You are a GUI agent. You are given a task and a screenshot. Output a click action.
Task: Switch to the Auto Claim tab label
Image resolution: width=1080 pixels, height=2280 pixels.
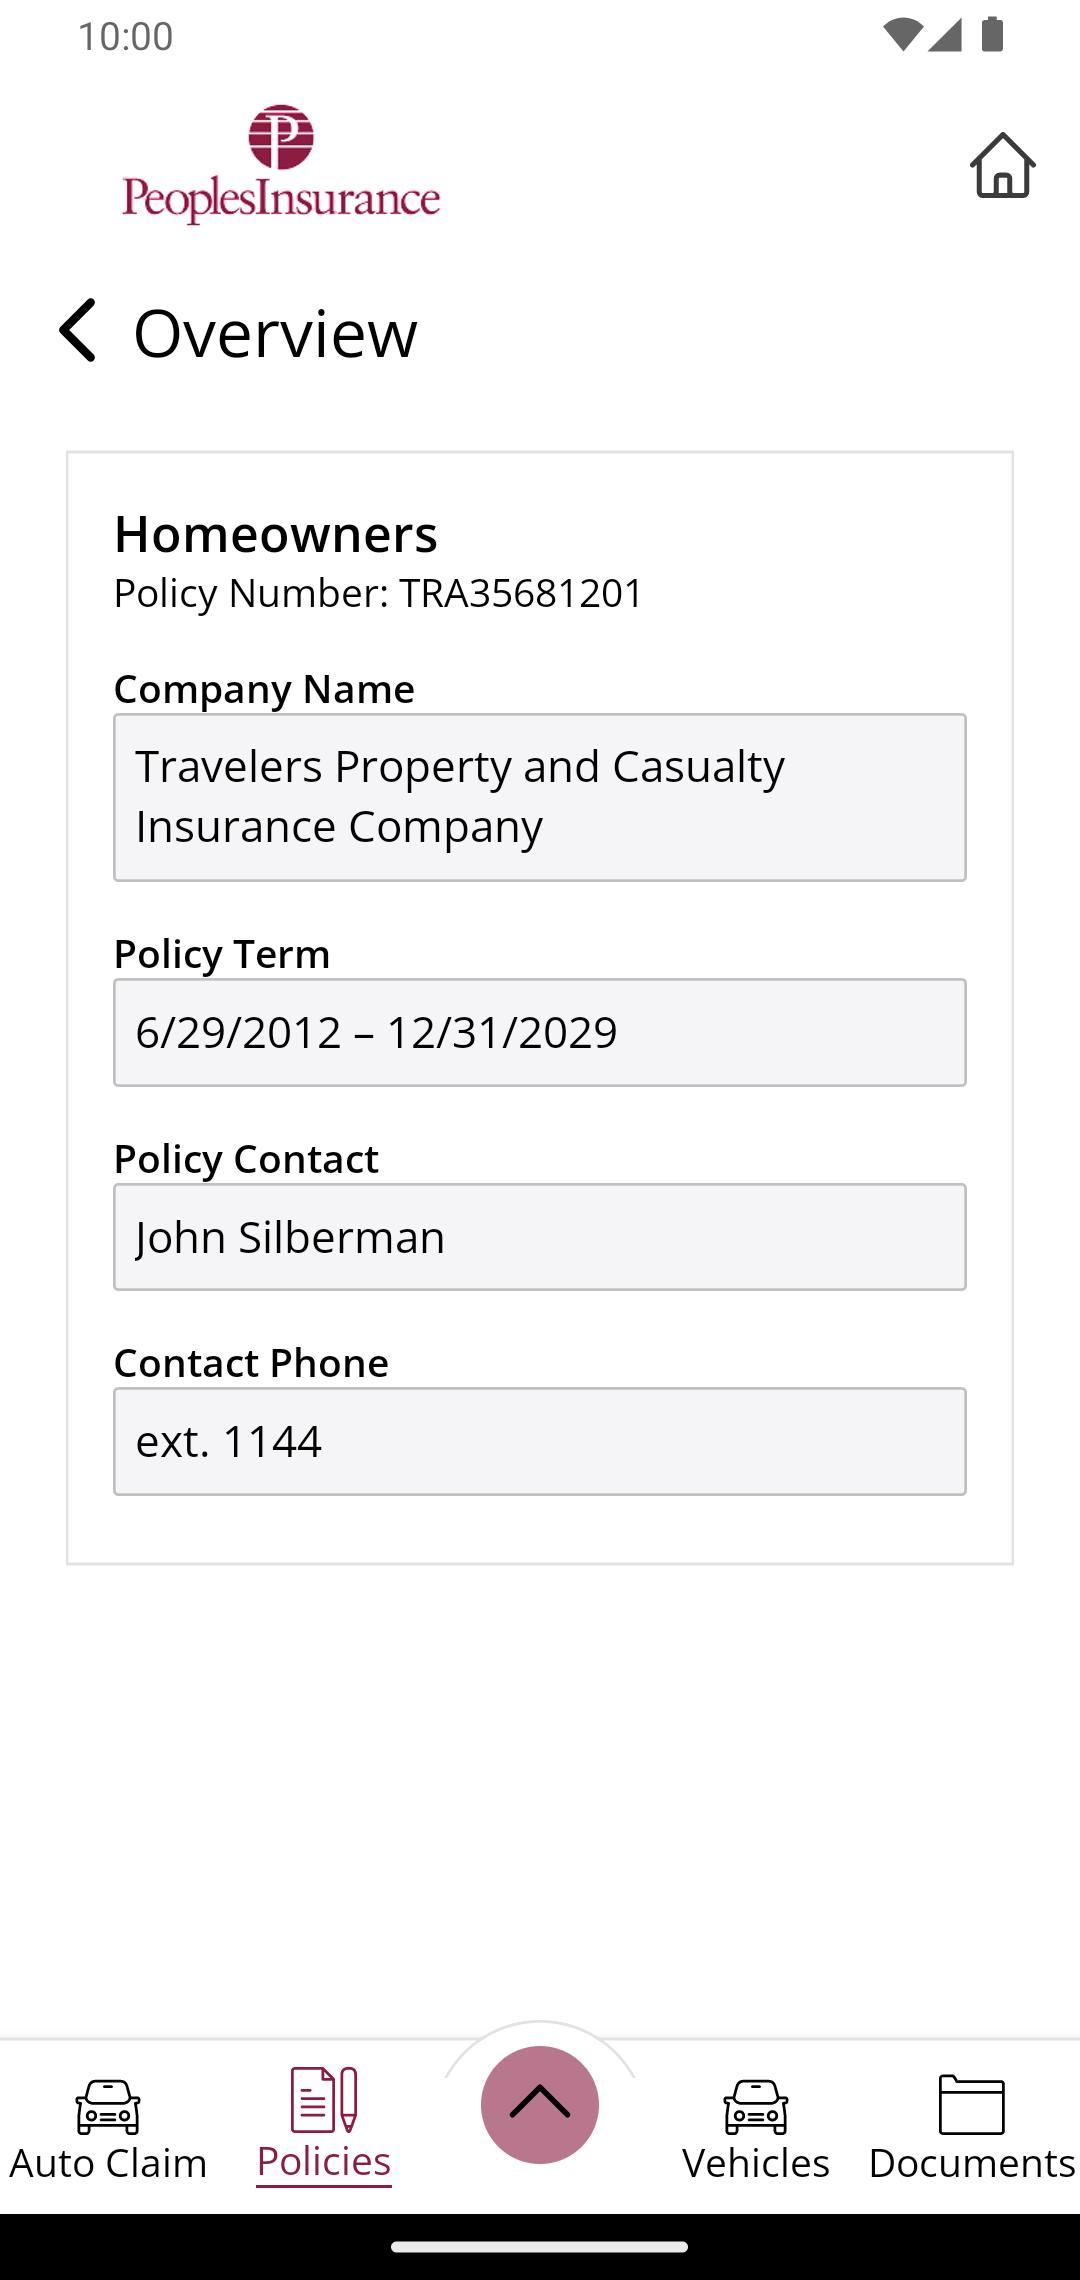[108, 2163]
